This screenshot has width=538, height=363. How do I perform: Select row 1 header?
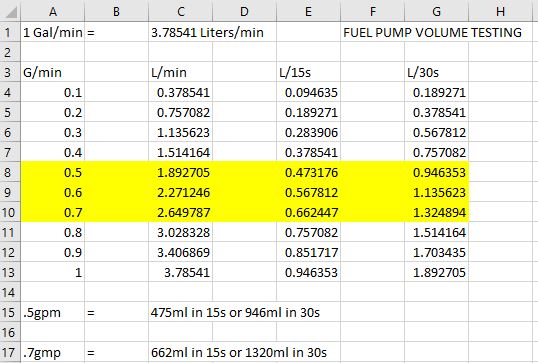[x=10, y=32]
